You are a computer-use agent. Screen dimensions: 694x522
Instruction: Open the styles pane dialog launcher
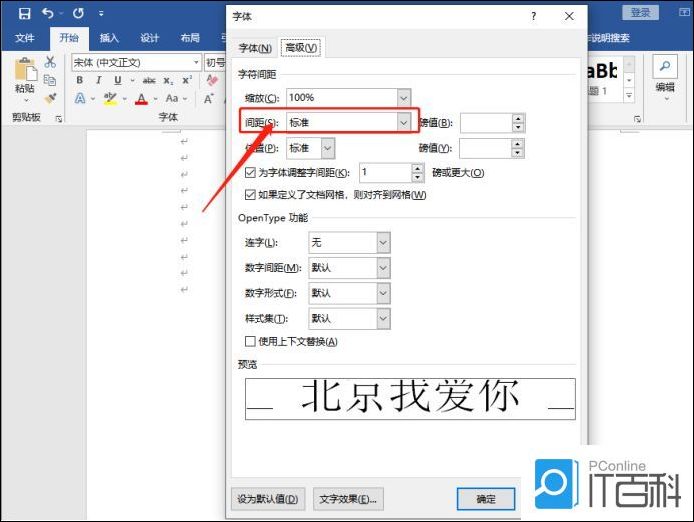pyautogui.click(x=637, y=119)
